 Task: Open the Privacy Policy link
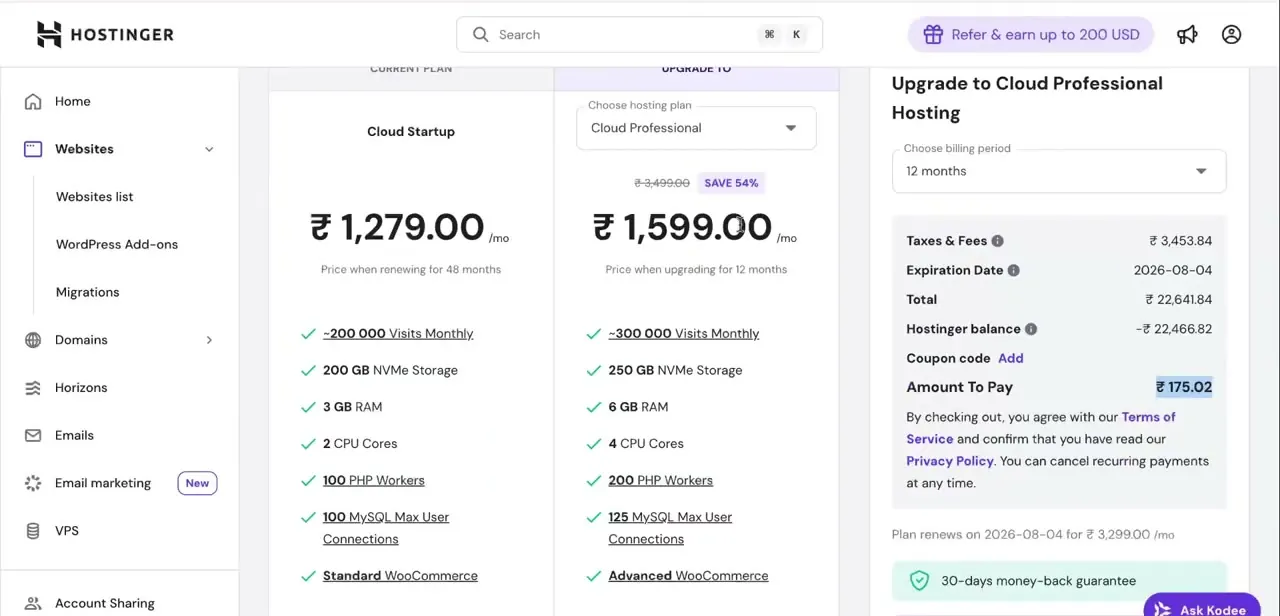click(950, 461)
